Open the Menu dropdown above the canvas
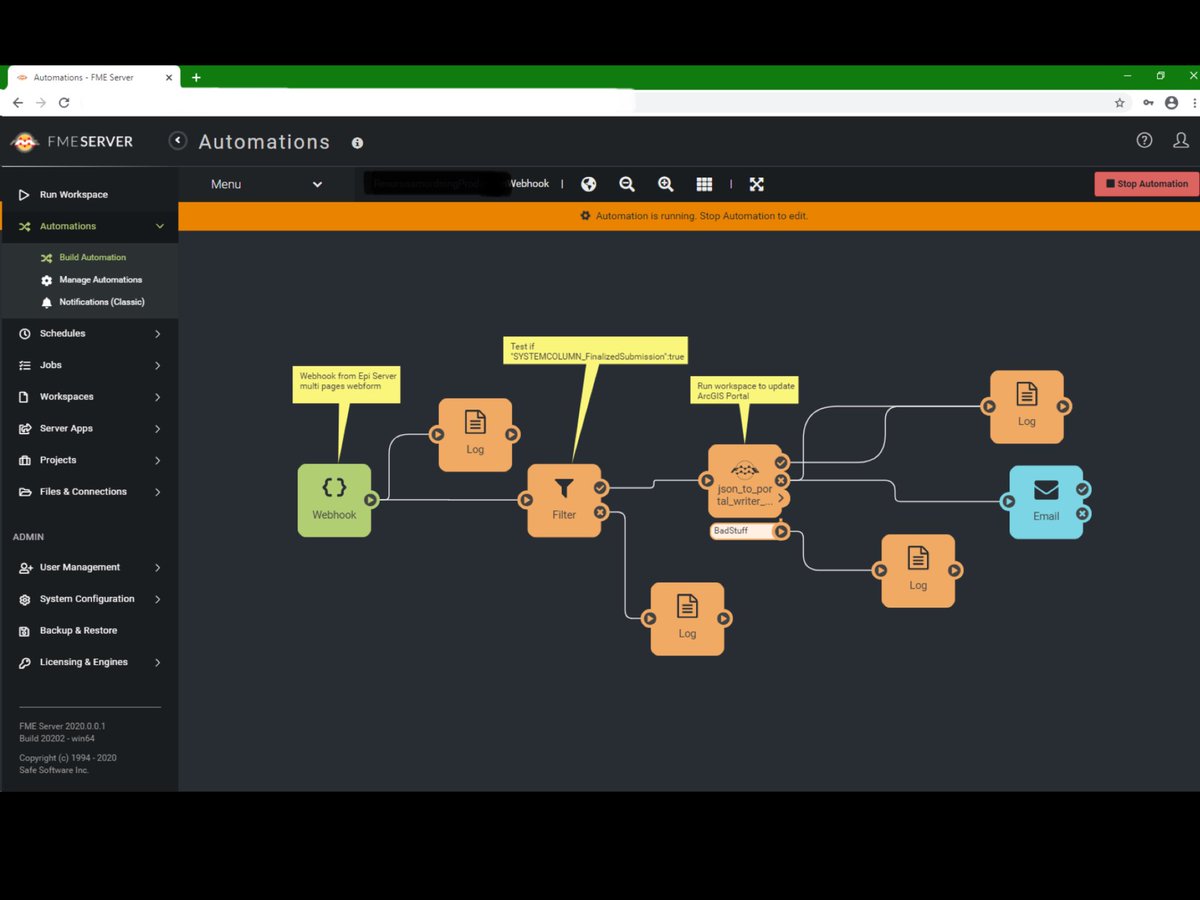 point(265,184)
